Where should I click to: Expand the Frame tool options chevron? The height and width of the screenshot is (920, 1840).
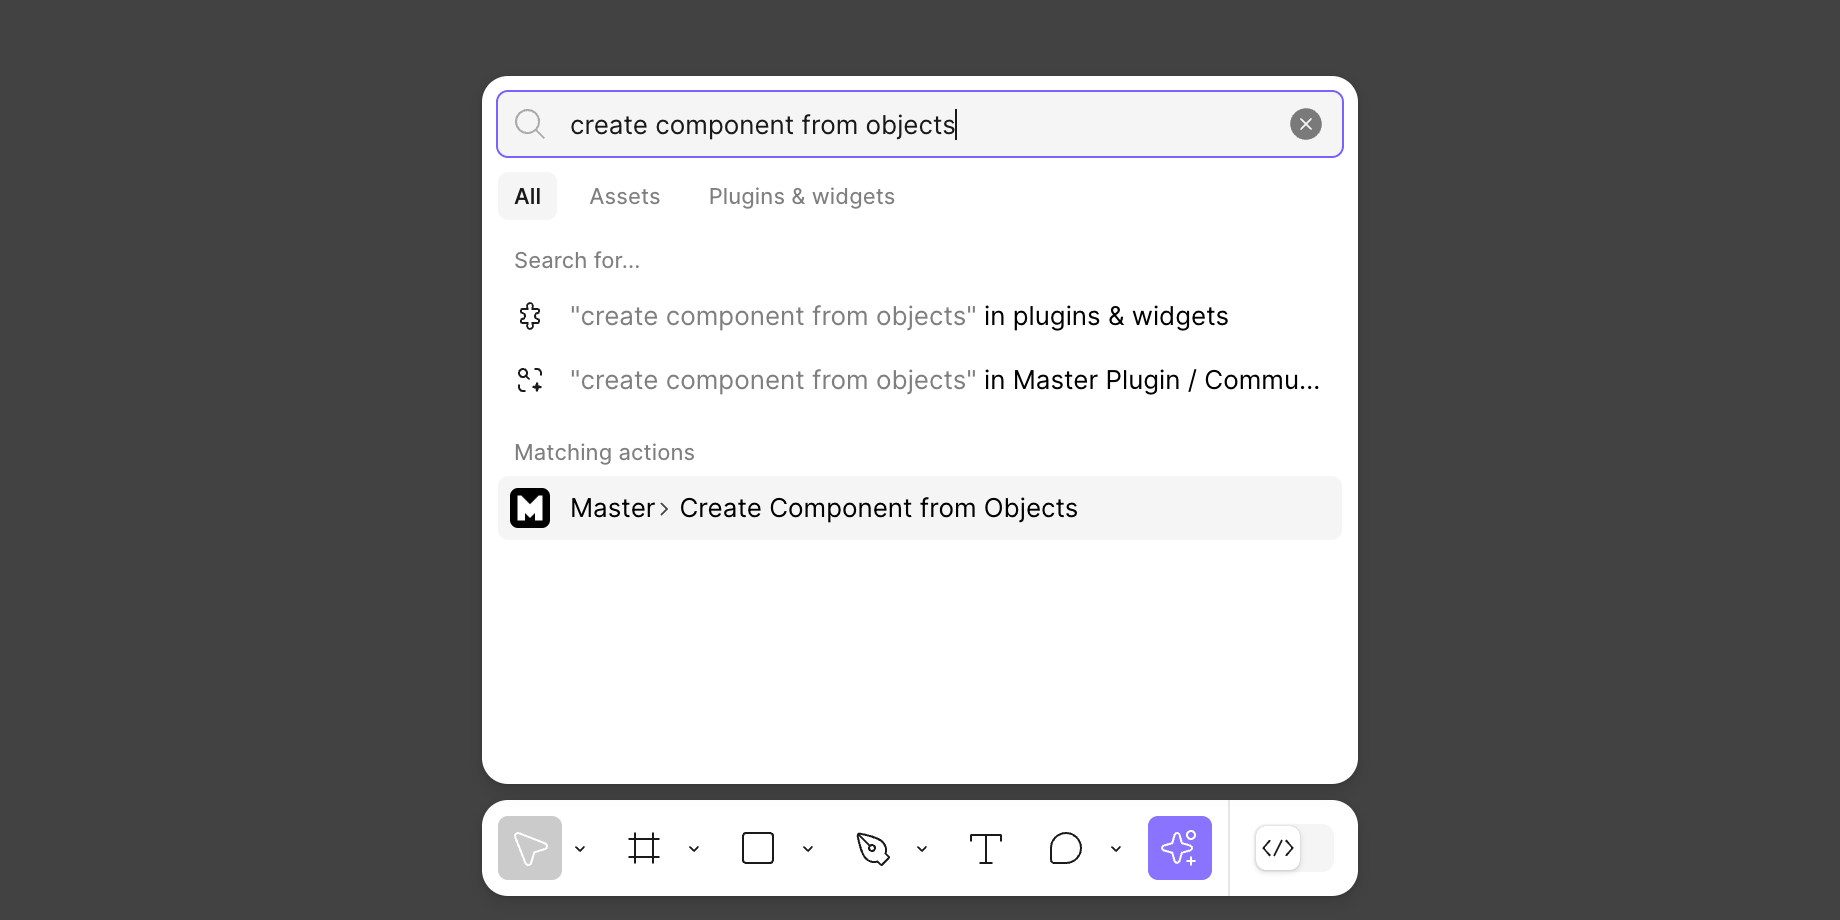click(694, 849)
